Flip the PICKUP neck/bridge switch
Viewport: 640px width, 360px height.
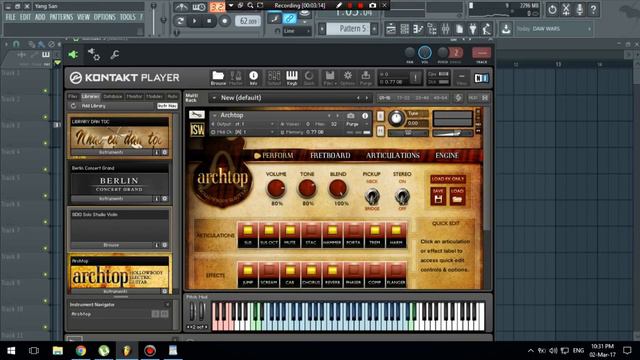371,197
